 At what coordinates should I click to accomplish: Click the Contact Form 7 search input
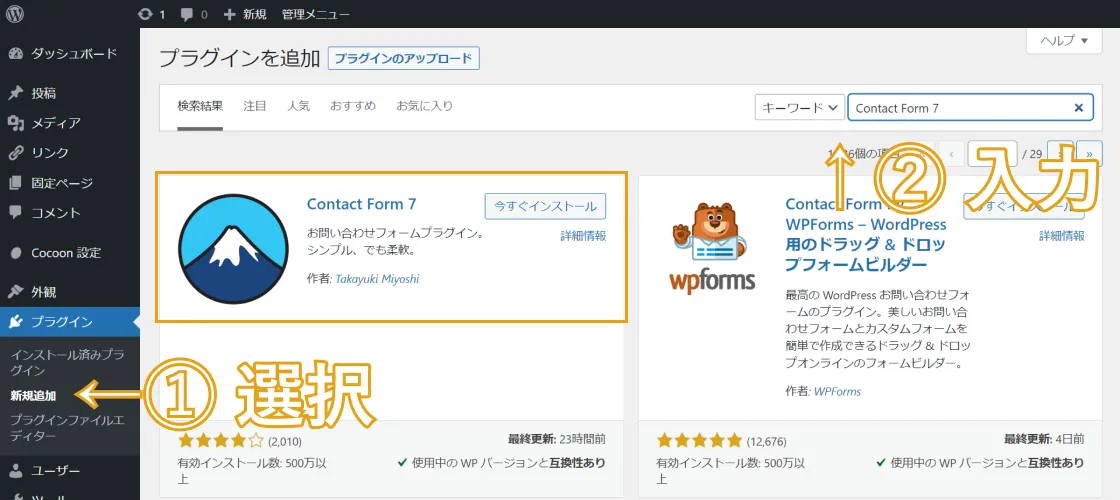[x=960, y=108]
